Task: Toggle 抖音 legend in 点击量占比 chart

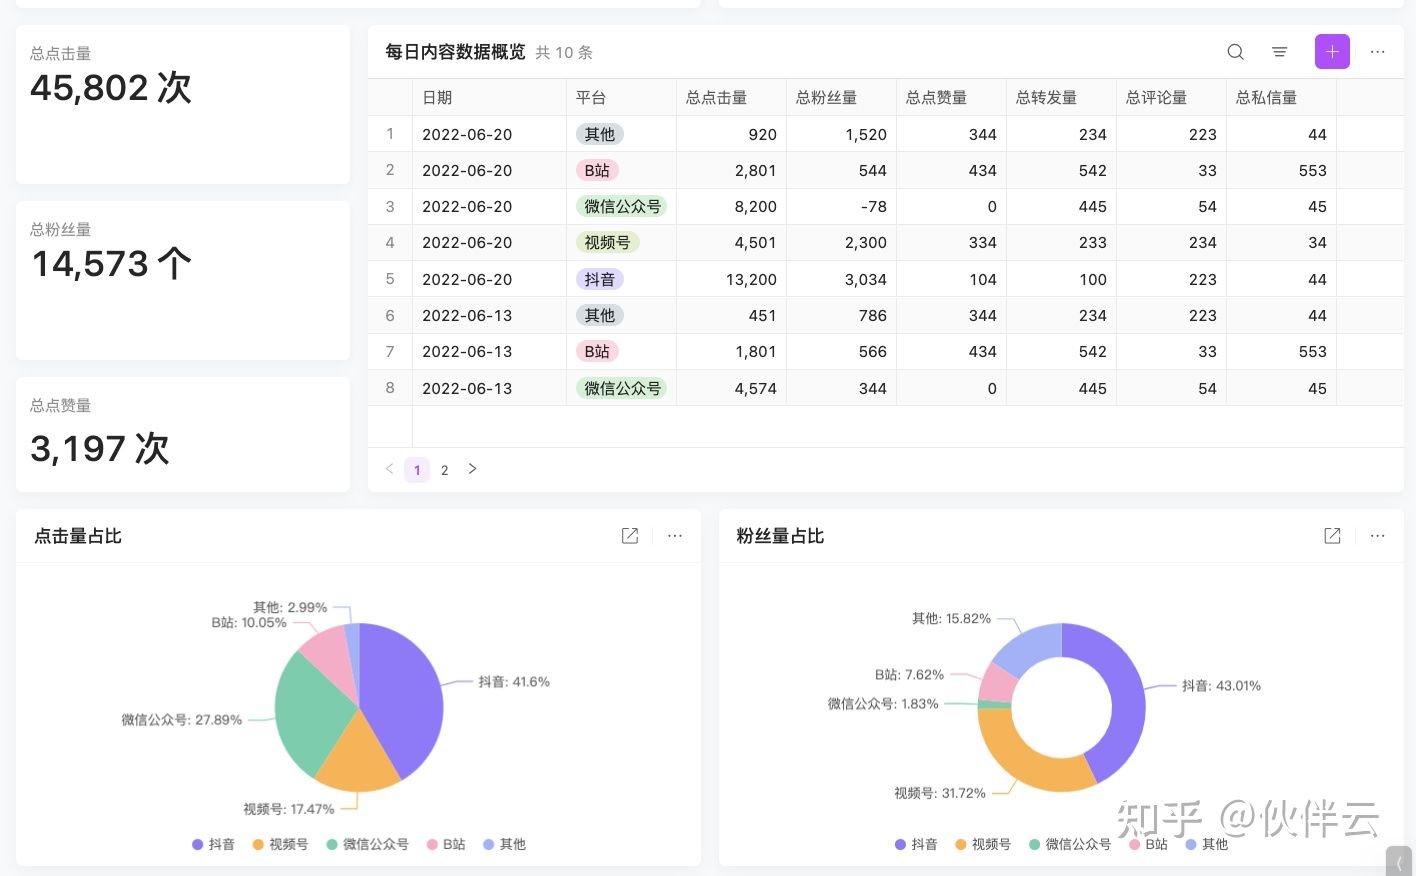Action: [213, 844]
